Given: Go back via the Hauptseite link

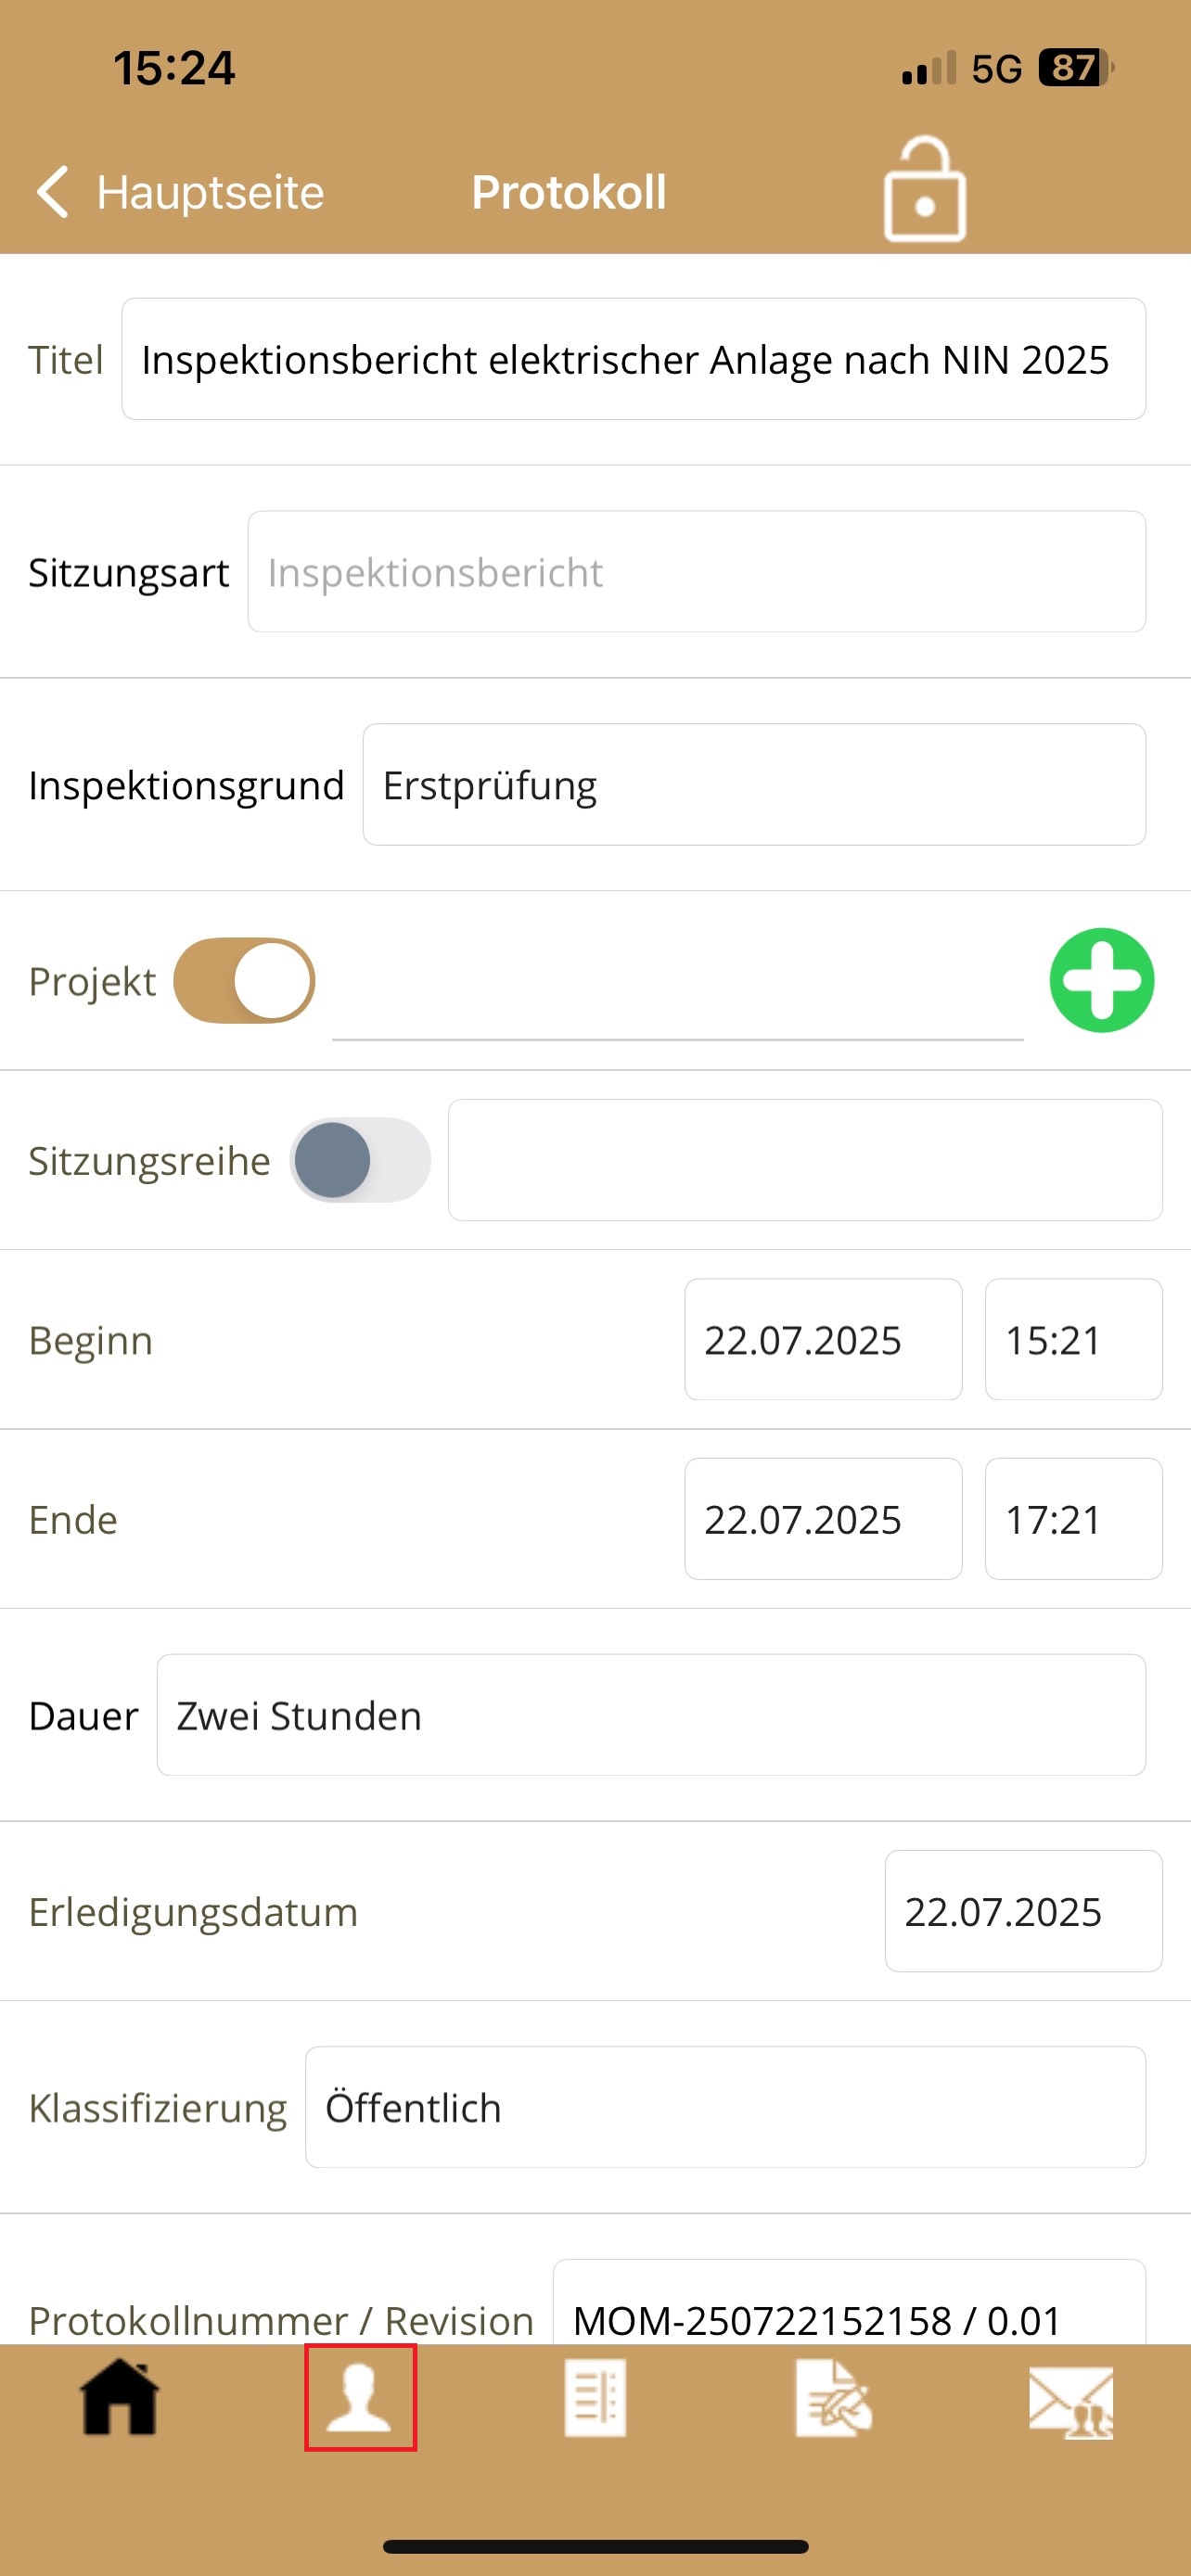Looking at the screenshot, I should tap(210, 192).
